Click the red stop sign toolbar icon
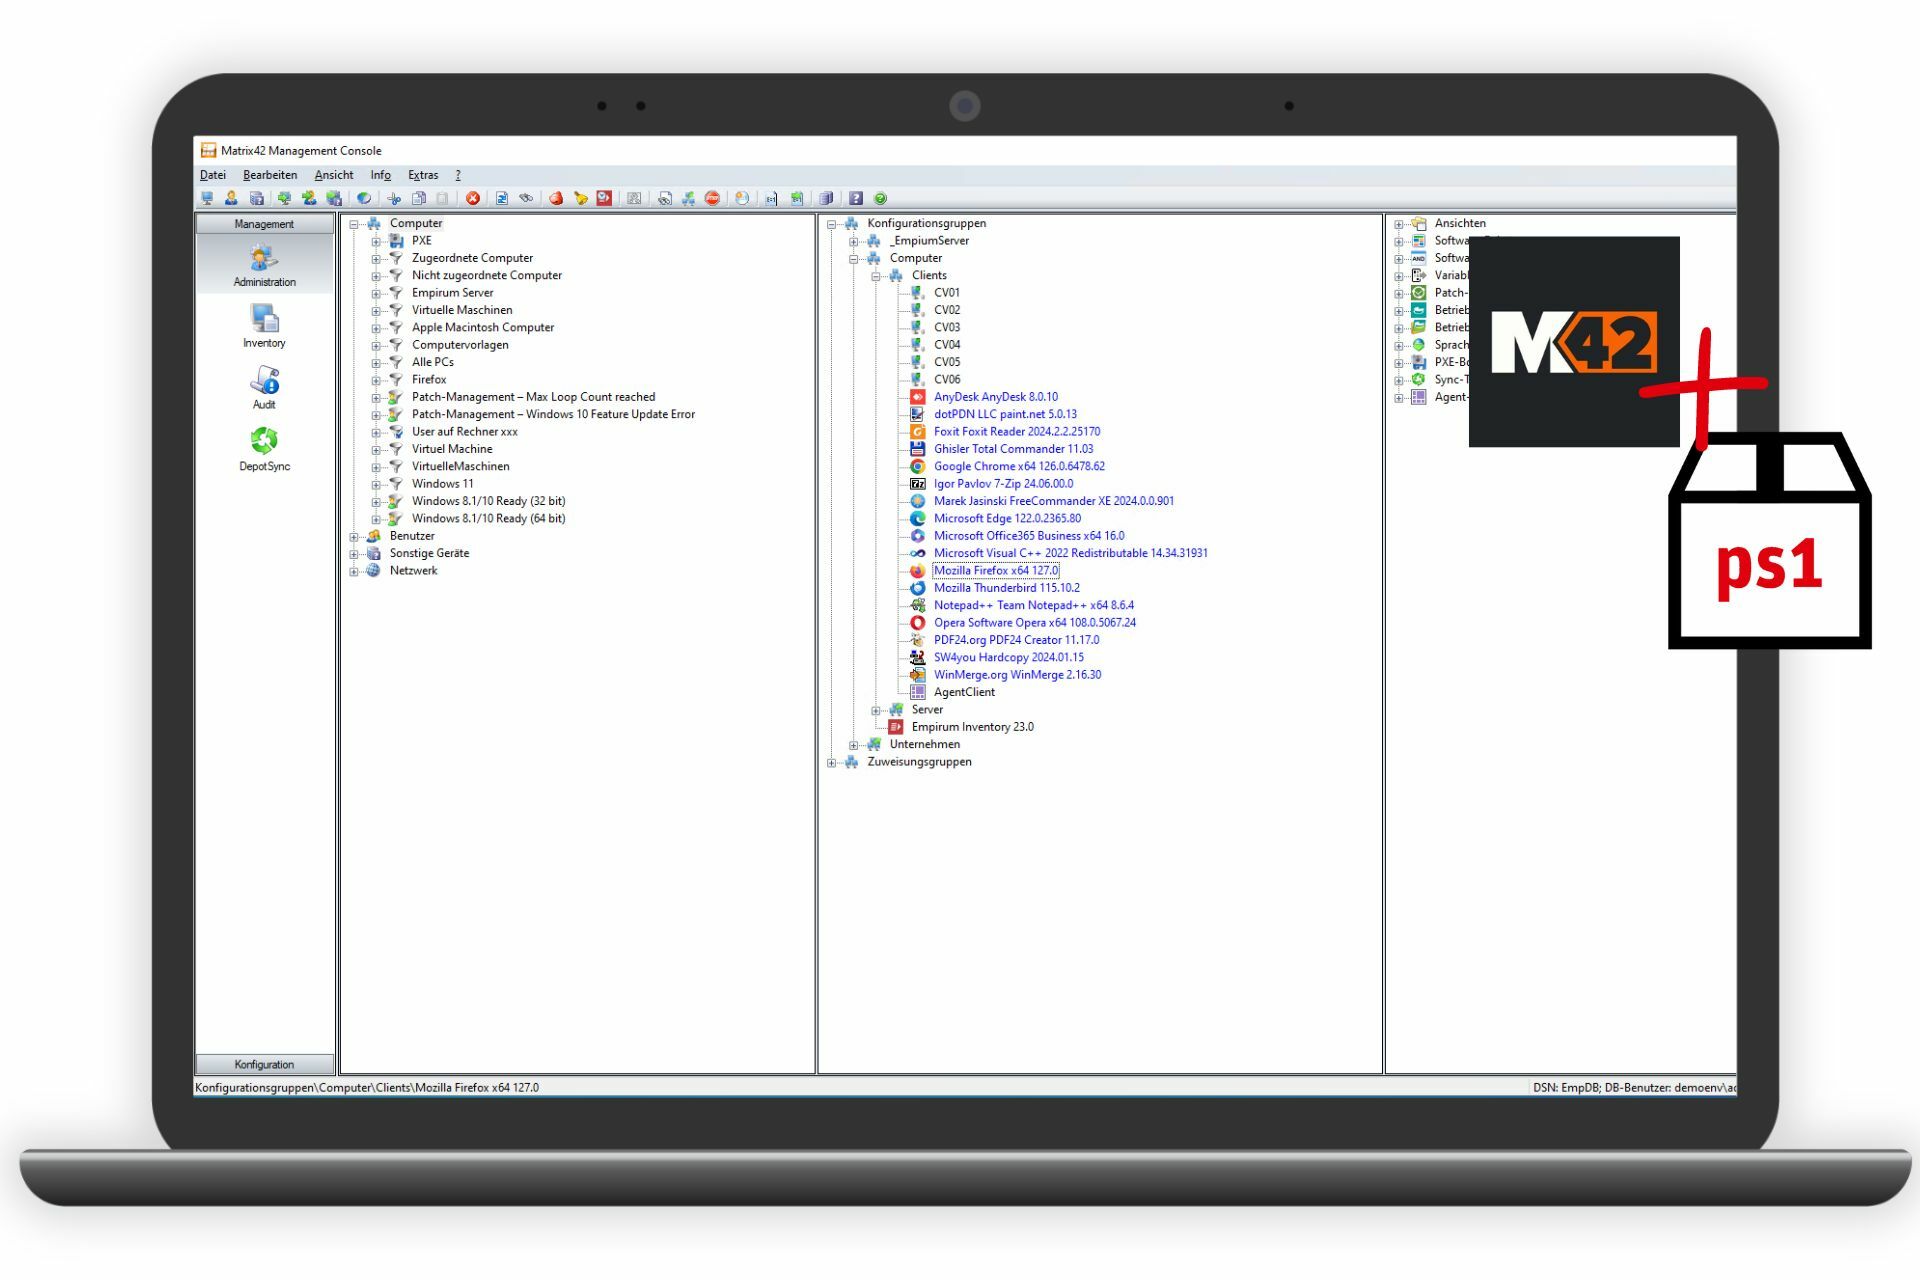 click(712, 198)
